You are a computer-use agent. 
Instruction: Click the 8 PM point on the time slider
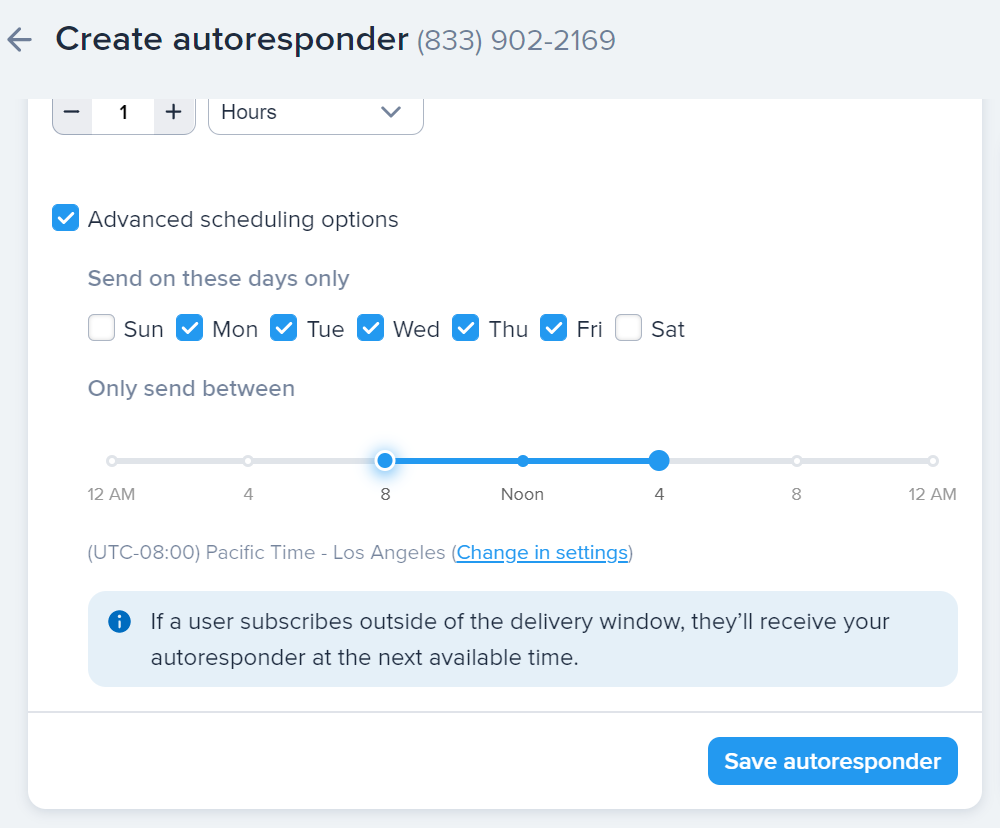796,461
